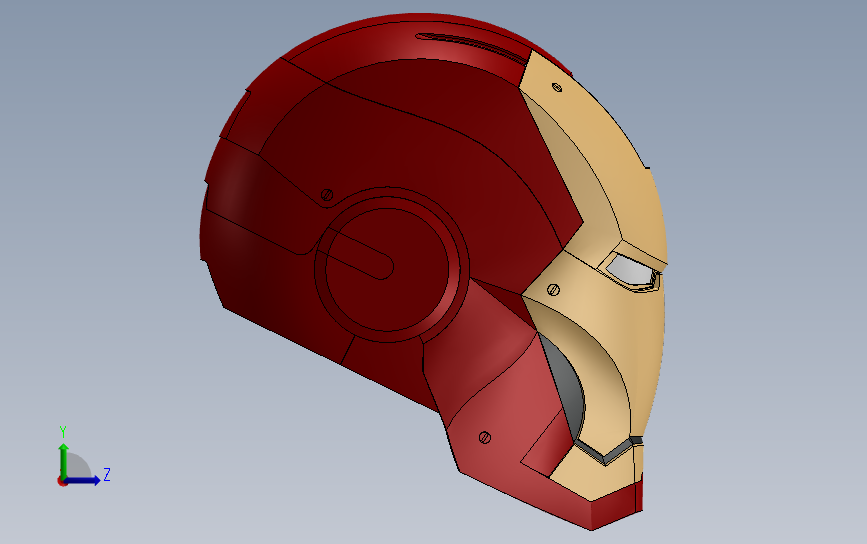This screenshot has height=544, width=867.
Task: Select the screw on the gold forehead plate
Action: 557,87
